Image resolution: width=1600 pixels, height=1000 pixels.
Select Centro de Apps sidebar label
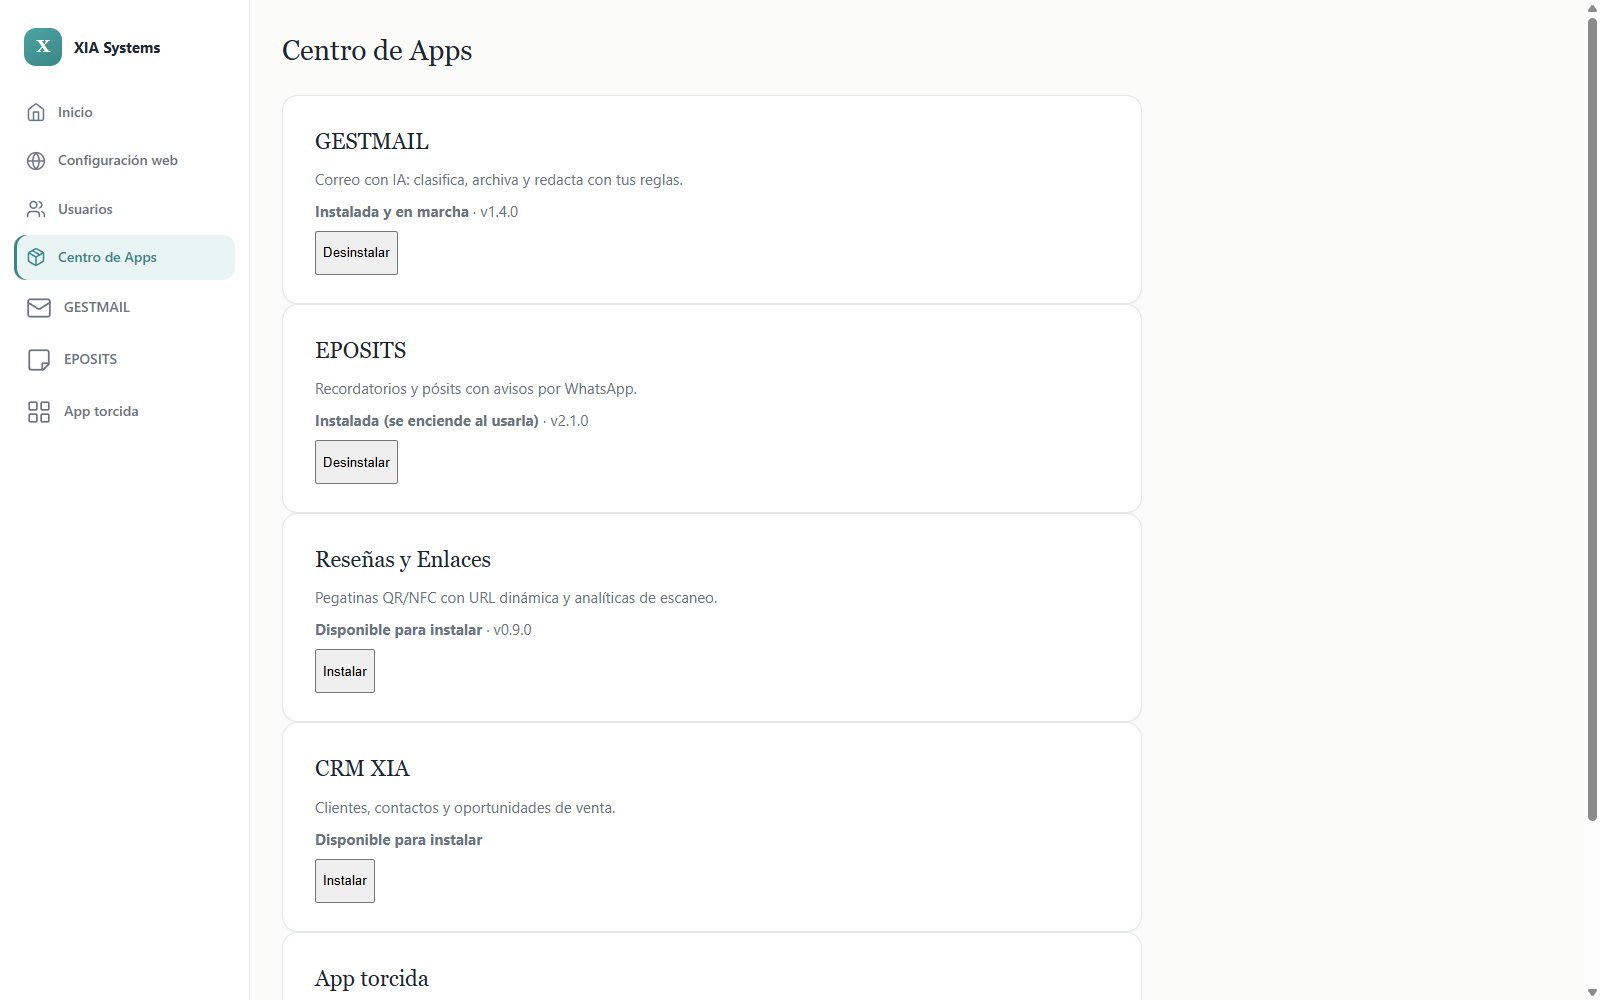[107, 257]
